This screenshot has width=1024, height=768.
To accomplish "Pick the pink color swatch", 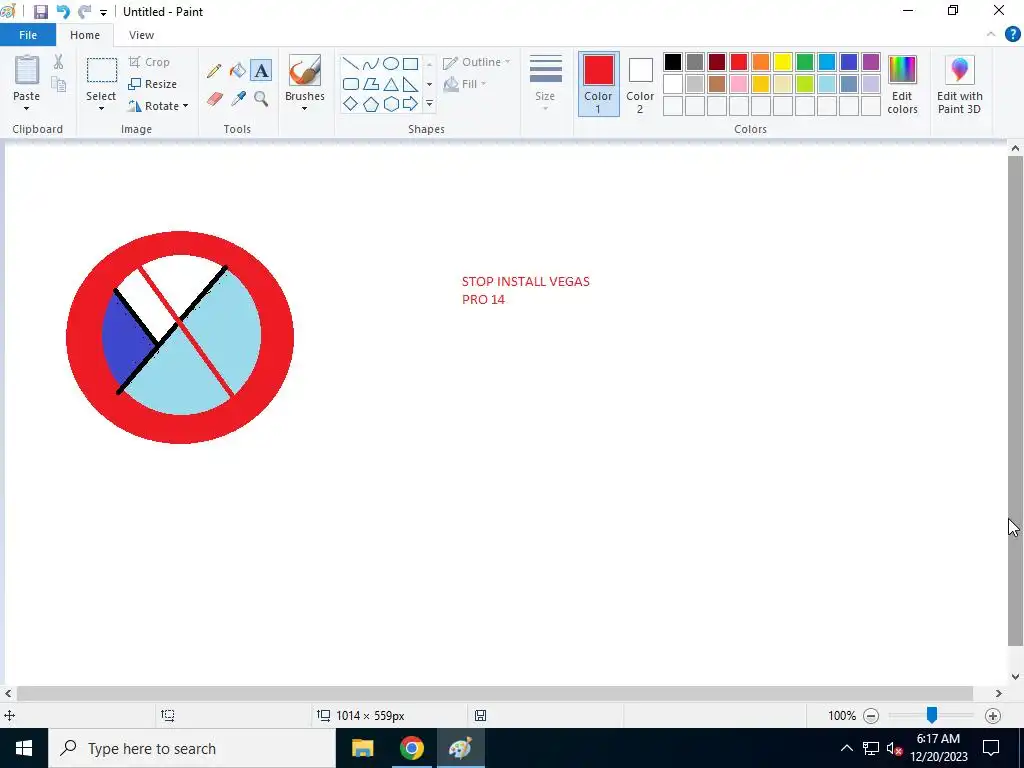I will (x=739, y=84).
